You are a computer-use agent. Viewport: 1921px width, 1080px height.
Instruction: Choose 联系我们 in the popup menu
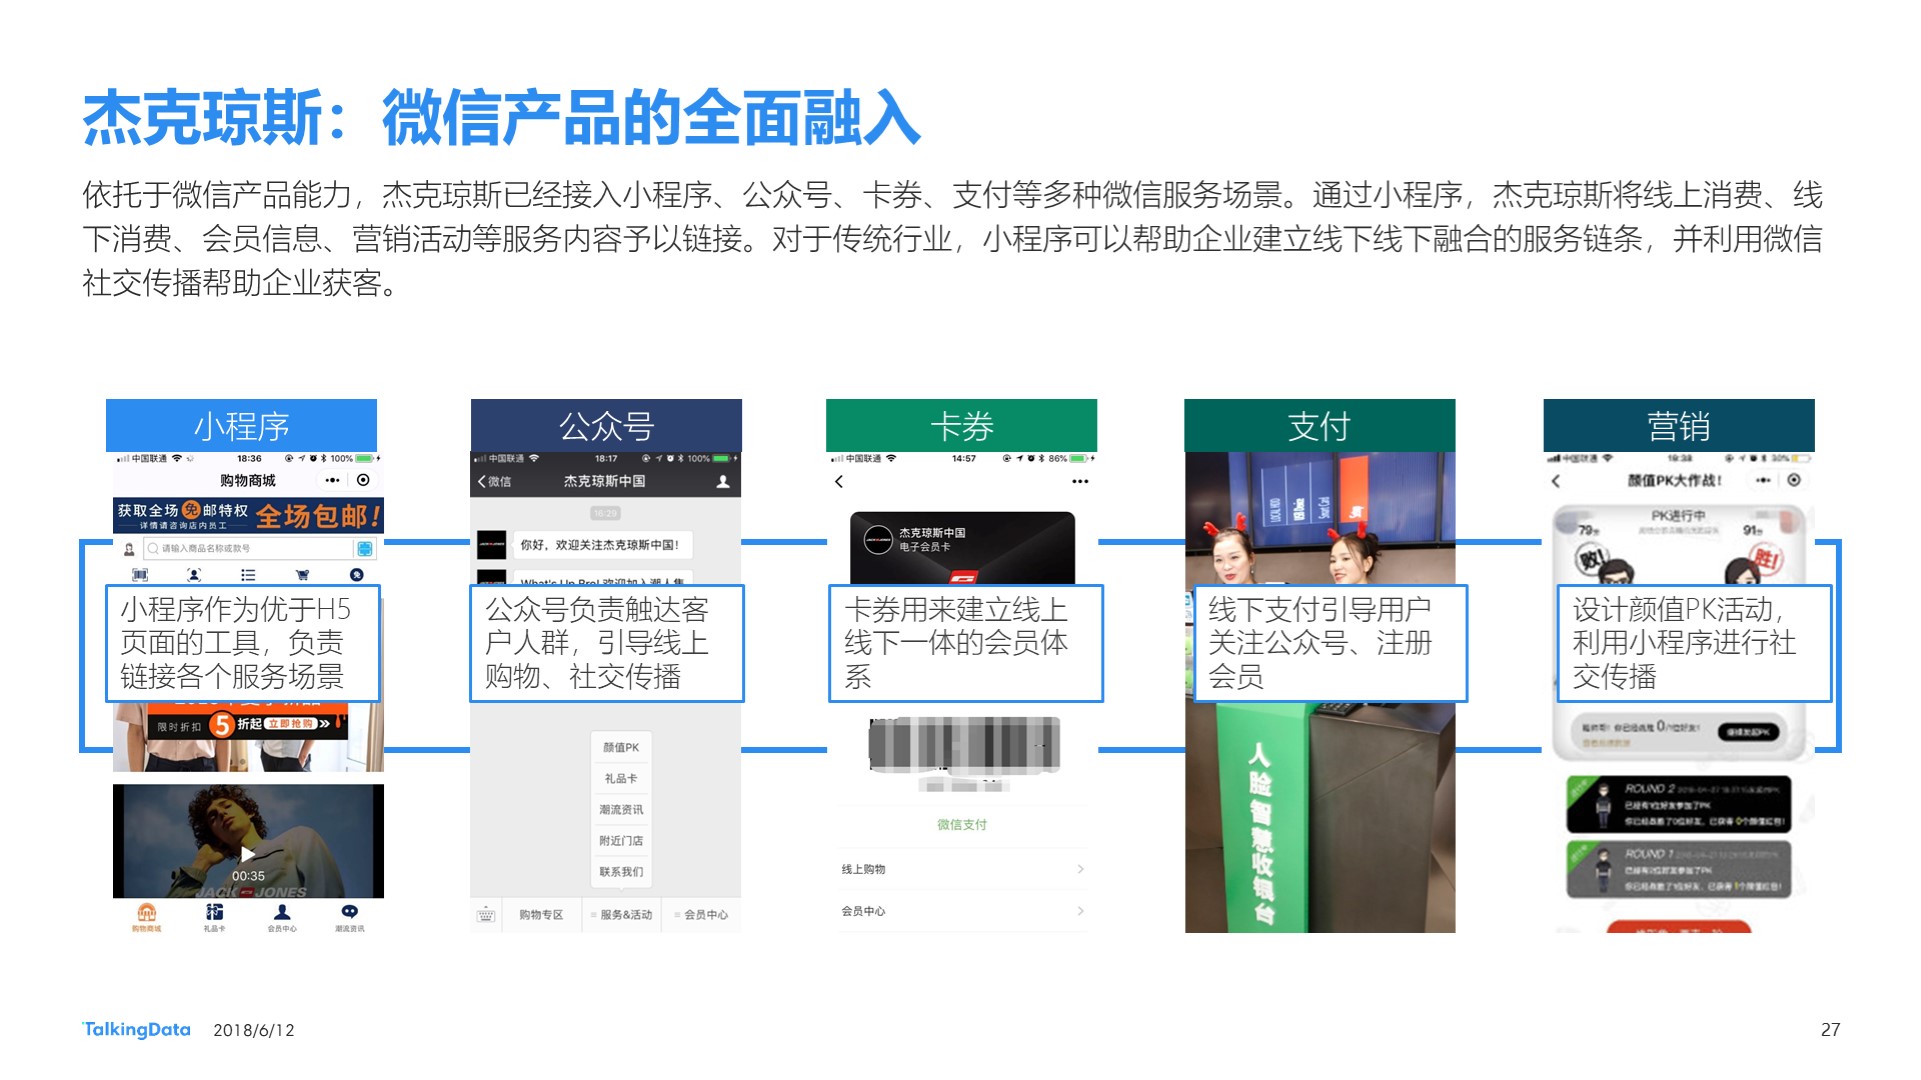pyautogui.click(x=620, y=871)
